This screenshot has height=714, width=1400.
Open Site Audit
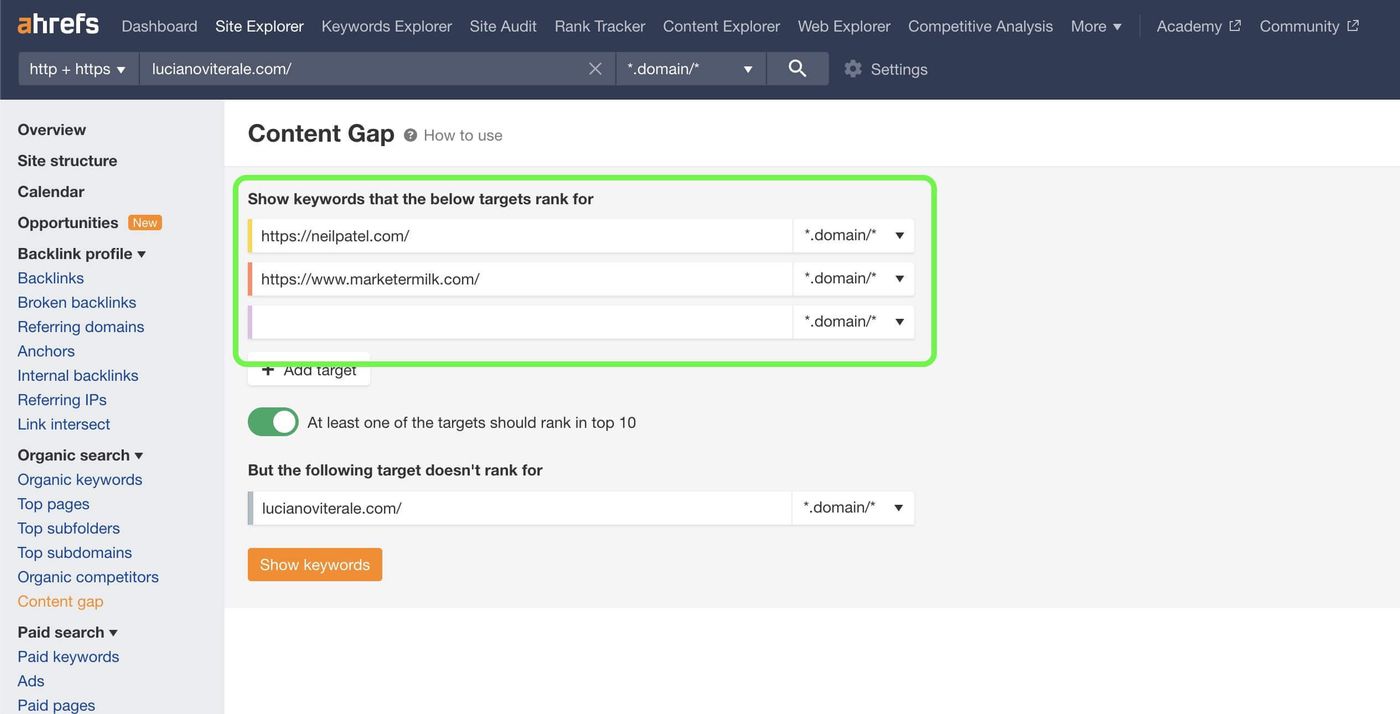click(503, 26)
